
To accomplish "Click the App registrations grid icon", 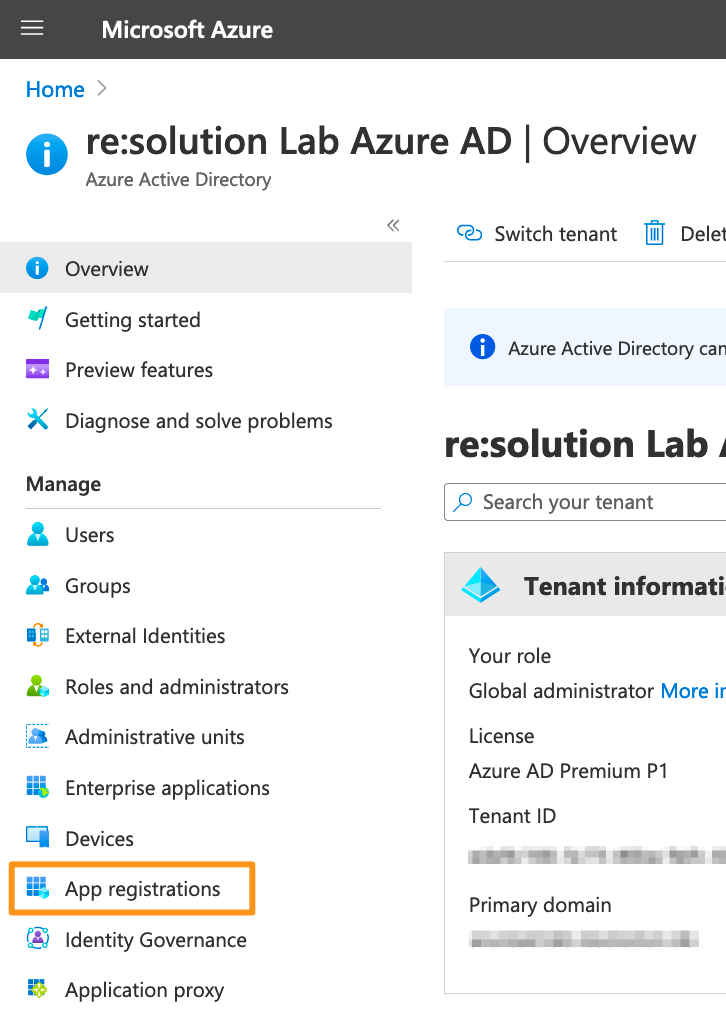I will 37,887.
